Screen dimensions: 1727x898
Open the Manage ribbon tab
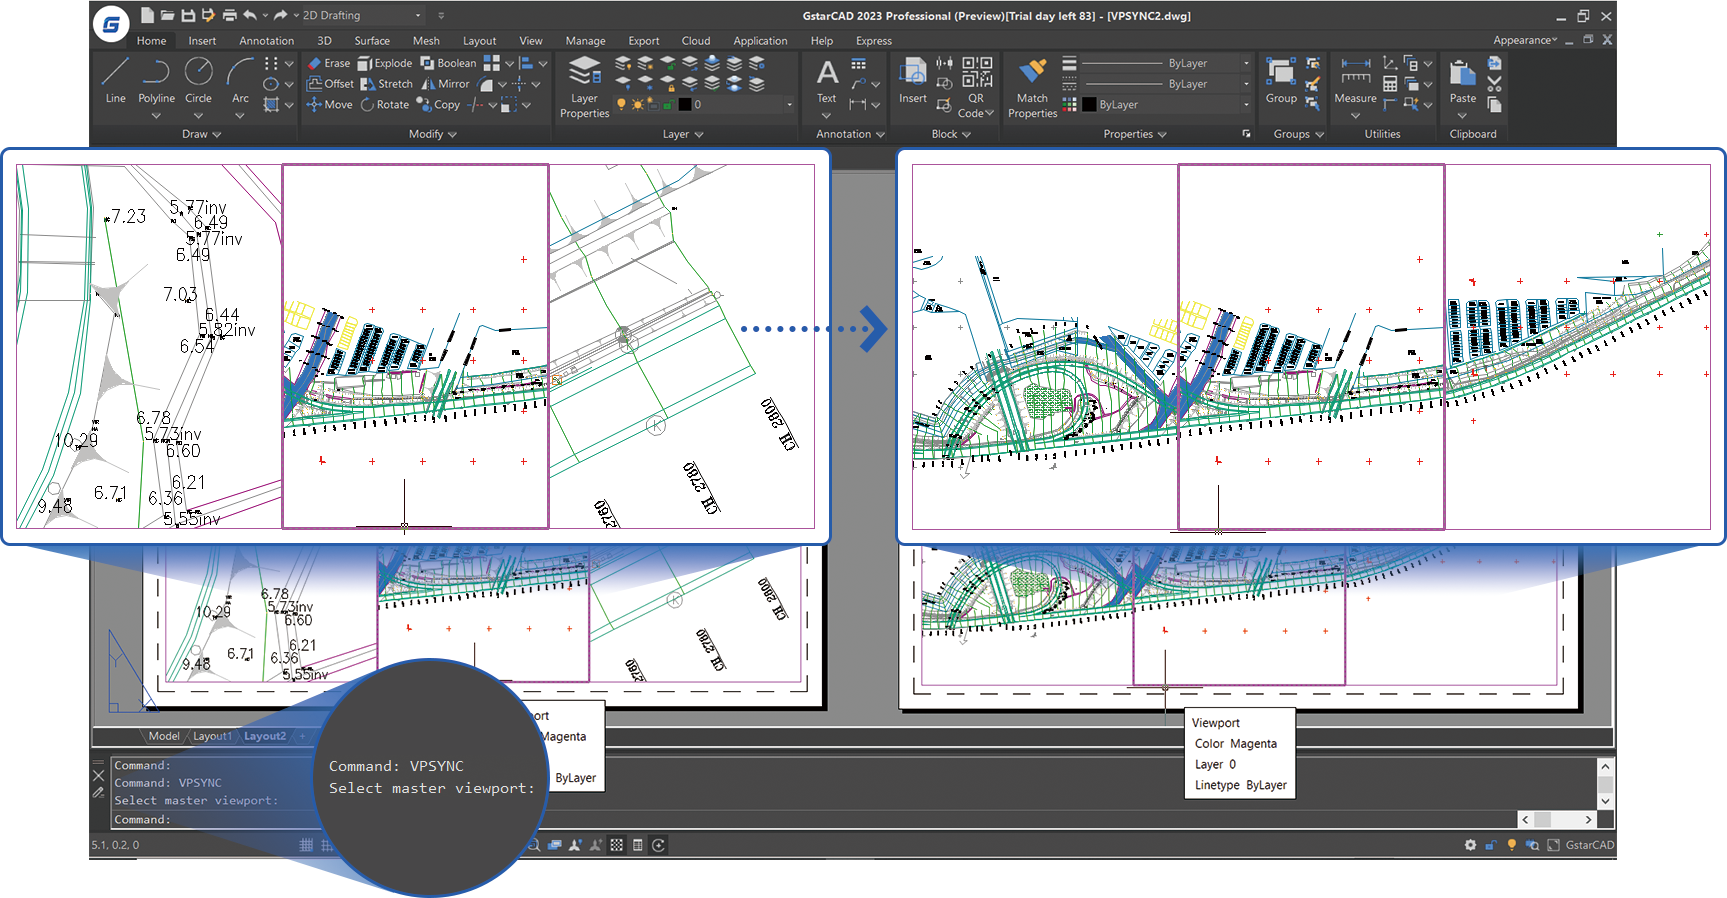585,41
